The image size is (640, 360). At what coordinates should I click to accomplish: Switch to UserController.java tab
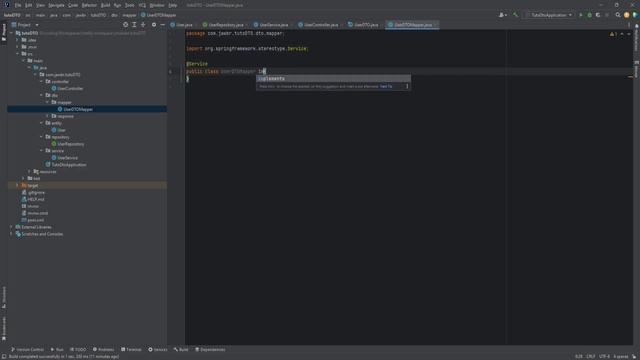[319, 25]
